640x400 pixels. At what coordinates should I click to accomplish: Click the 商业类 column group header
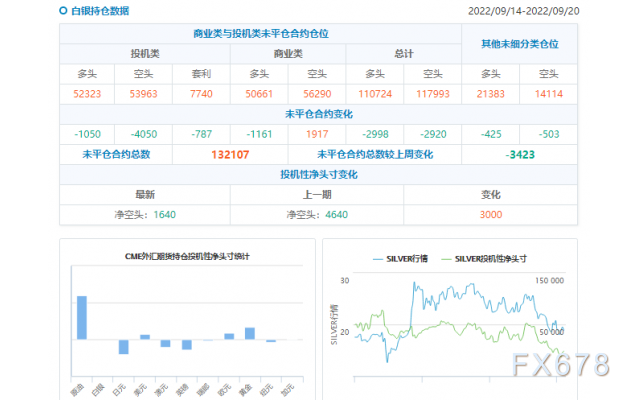pos(288,53)
